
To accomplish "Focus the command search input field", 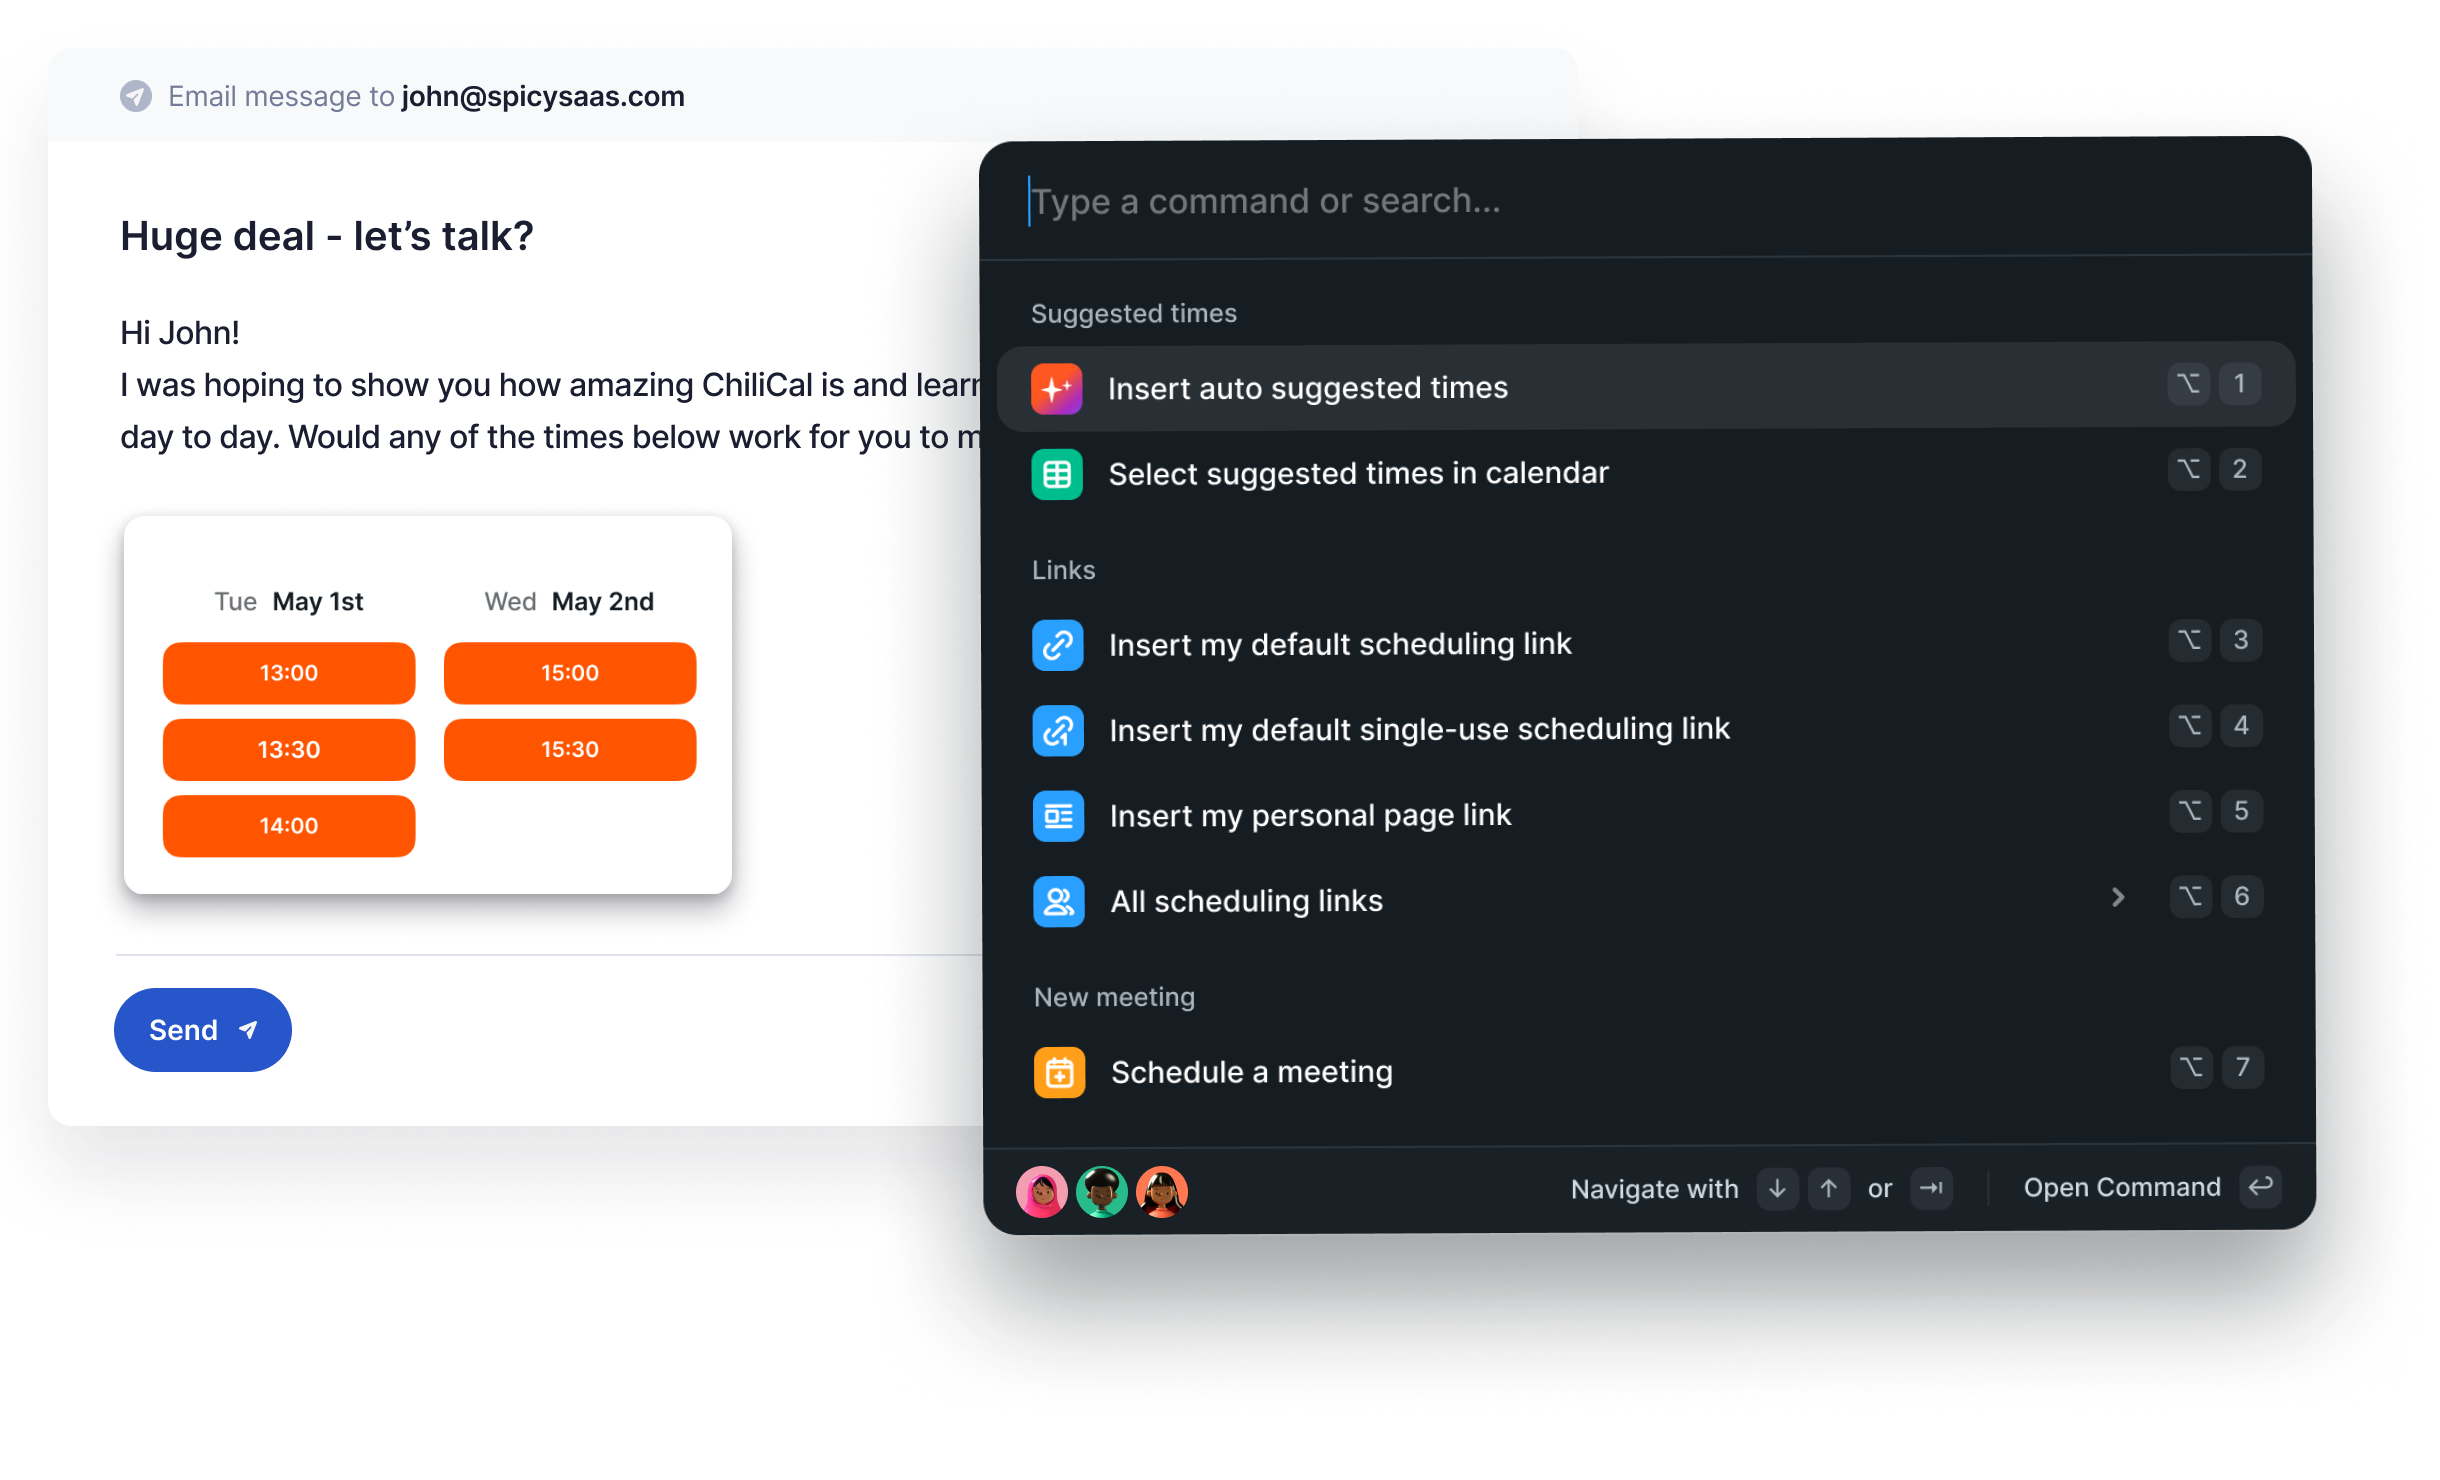I will pos(1645,201).
